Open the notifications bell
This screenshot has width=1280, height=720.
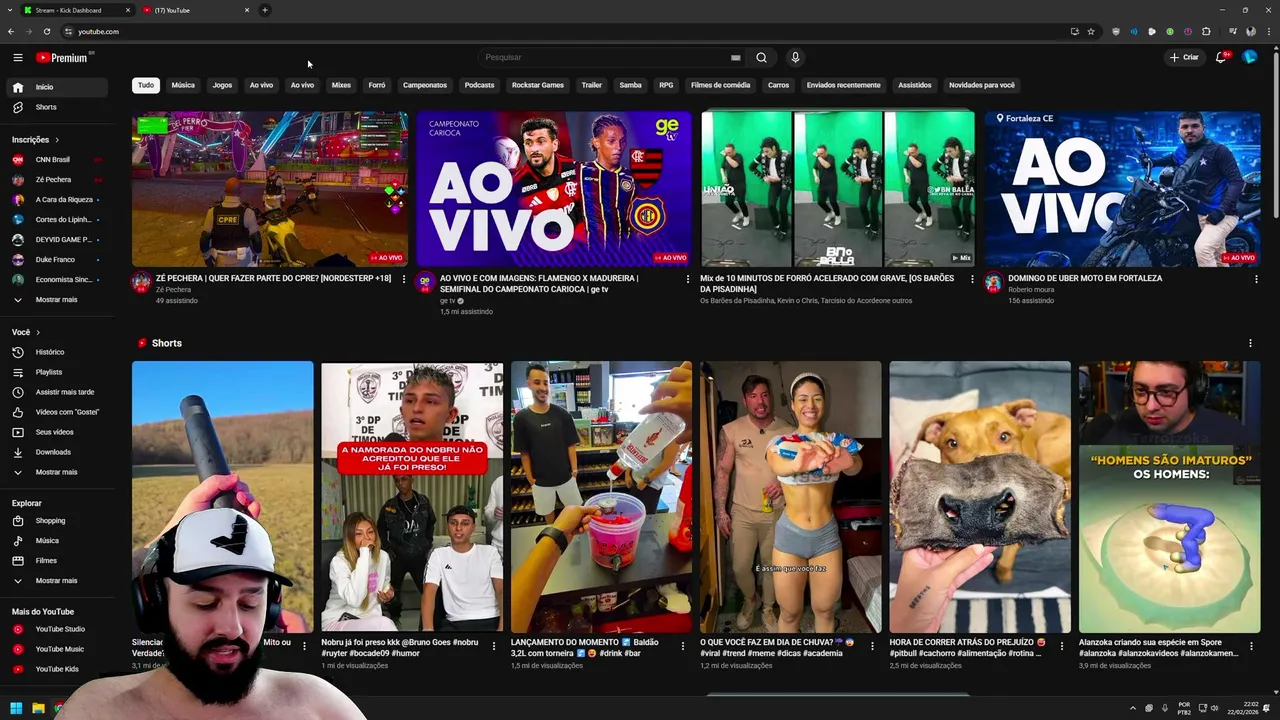click(1221, 57)
